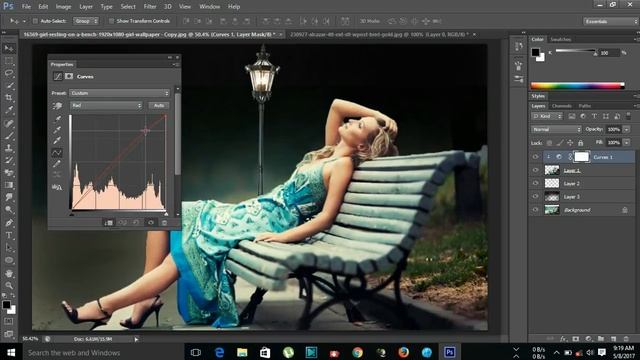This screenshot has height=360, width=640.
Task: Open the Filter menu
Action: pyautogui.click(x=150, y=7)
